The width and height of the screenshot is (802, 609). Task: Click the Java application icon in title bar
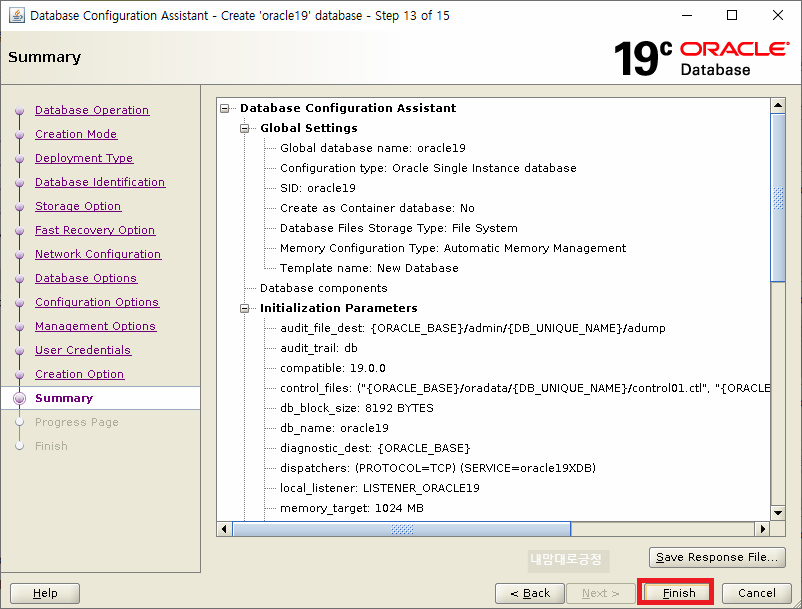16,15
